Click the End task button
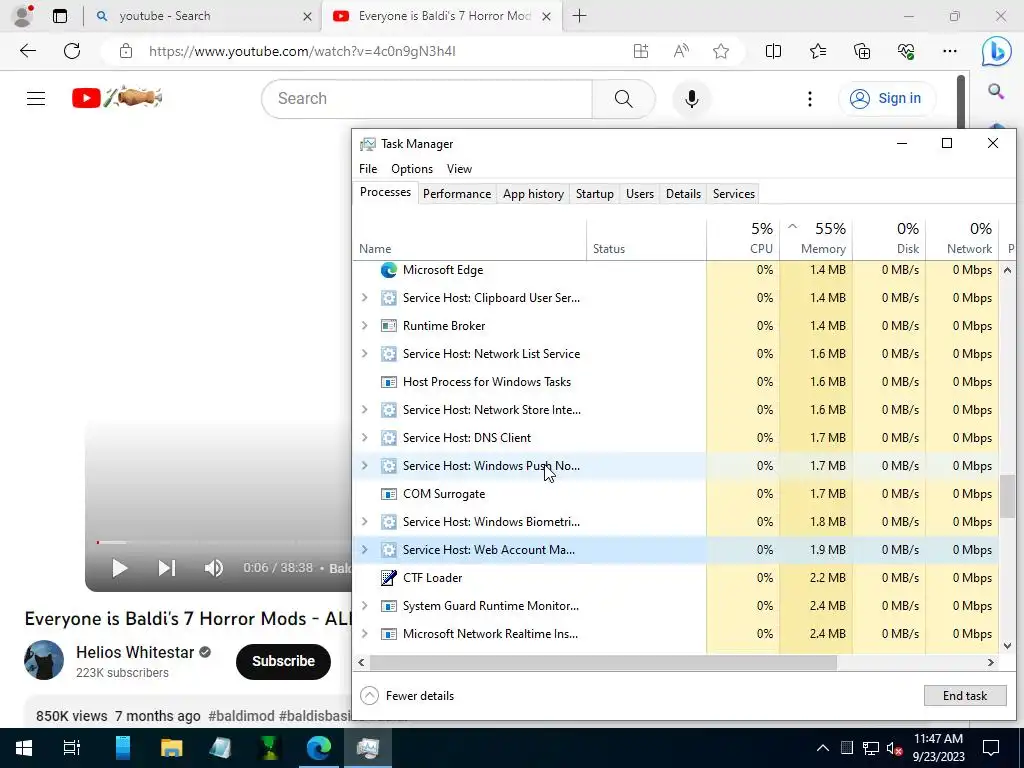This screenshot has height=768, width=1024. pos(965,696)
